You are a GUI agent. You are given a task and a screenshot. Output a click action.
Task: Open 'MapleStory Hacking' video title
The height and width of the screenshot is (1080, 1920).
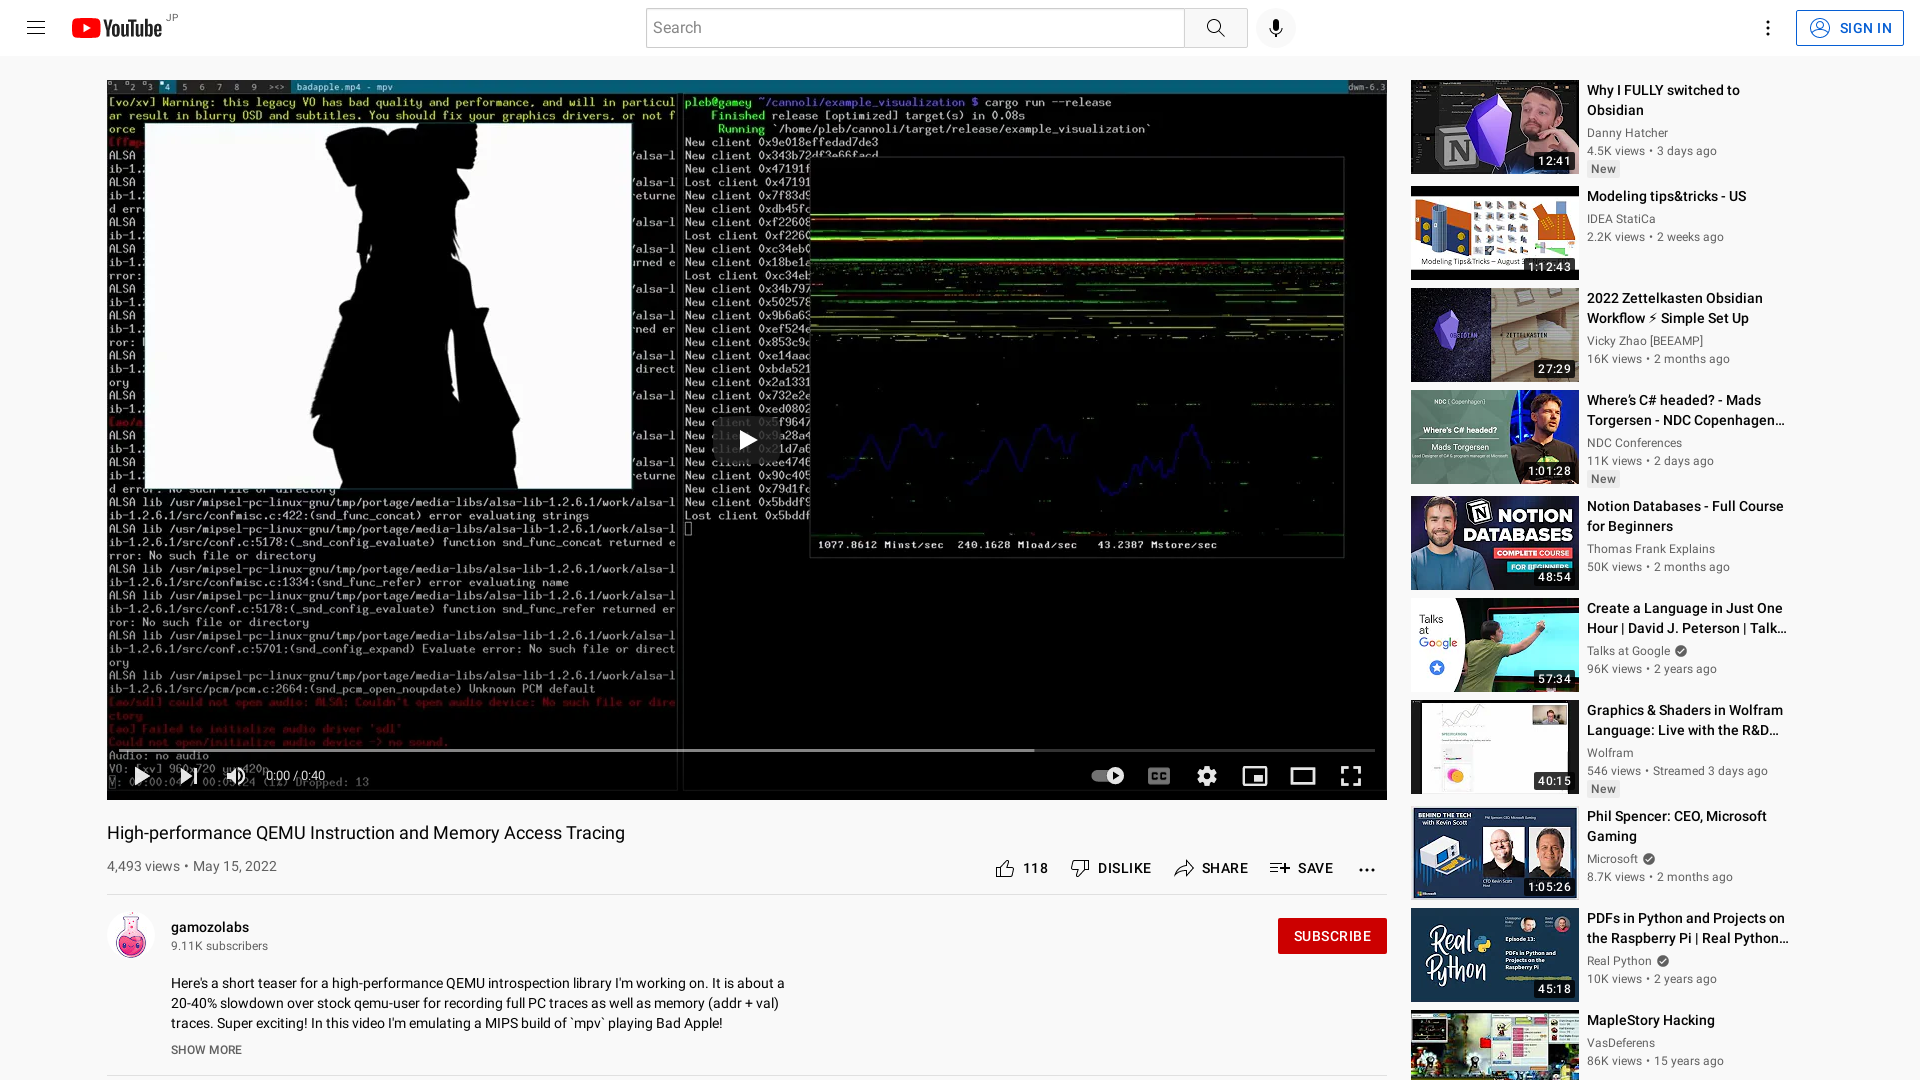[1650, 1020]
